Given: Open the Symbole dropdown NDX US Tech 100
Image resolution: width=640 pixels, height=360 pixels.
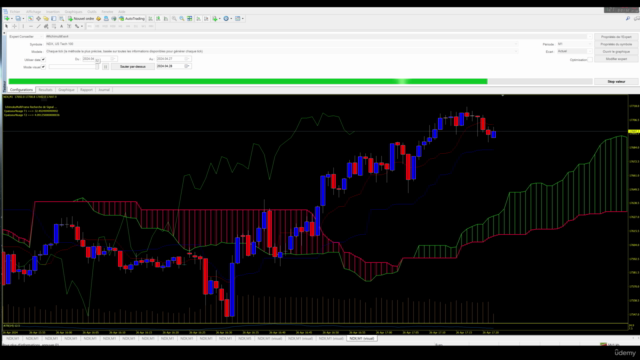Looking at the screenshot, I should (281, 44).
